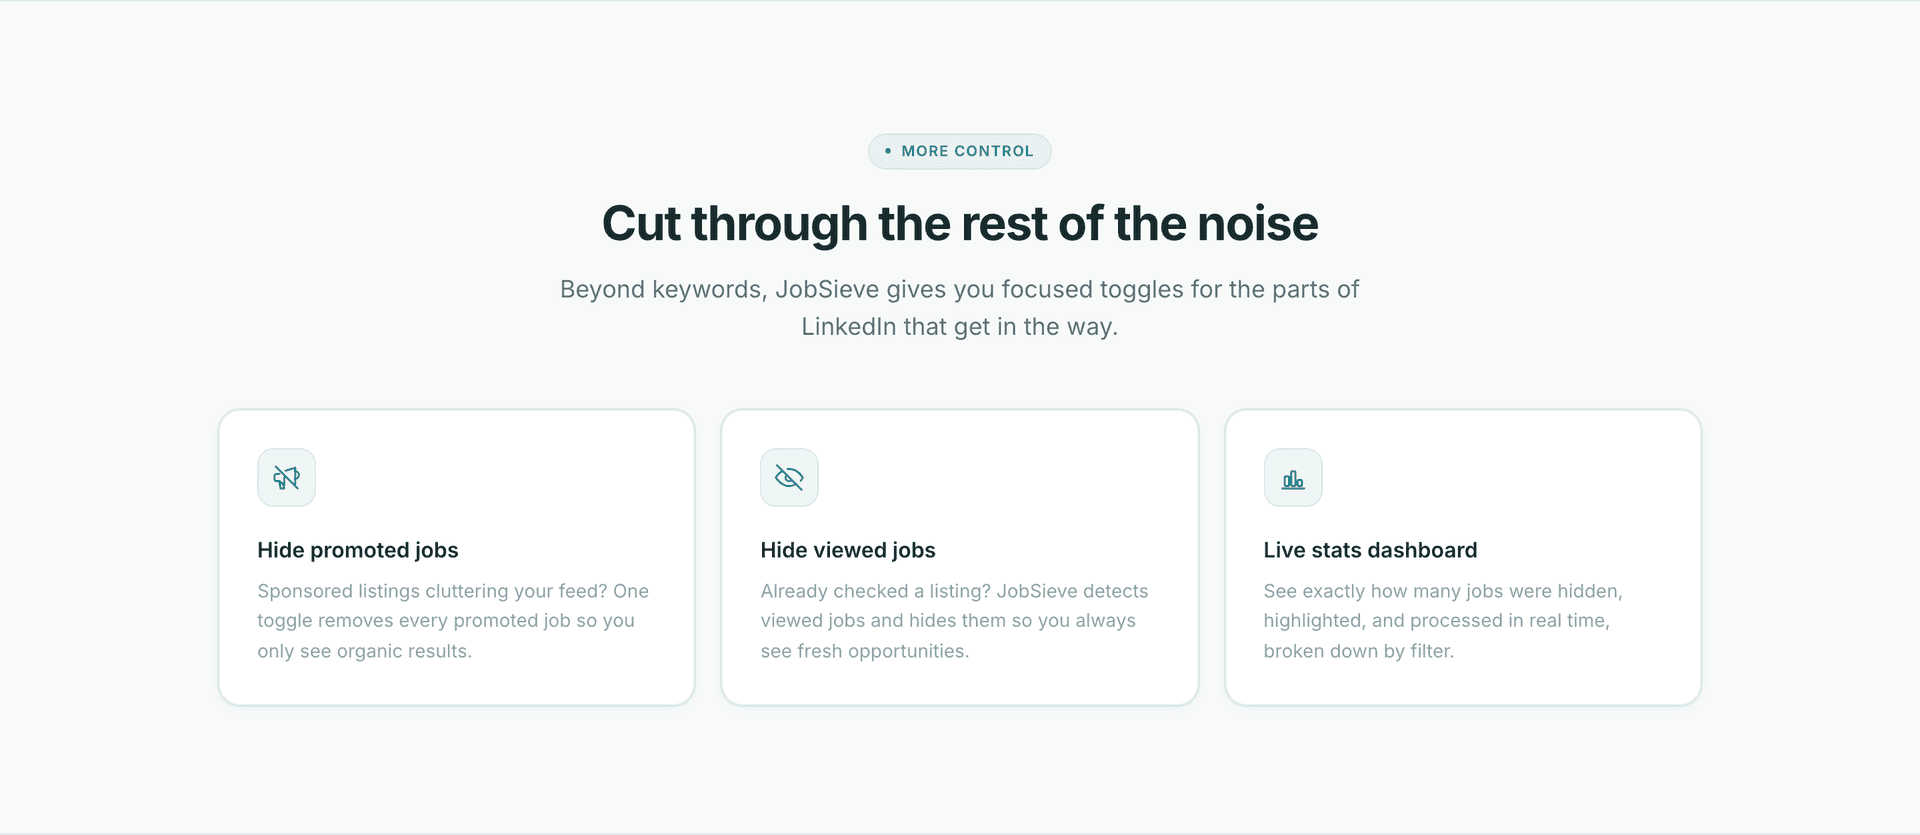Click the 'See exactly how many jobs' description

point(1443,621)
